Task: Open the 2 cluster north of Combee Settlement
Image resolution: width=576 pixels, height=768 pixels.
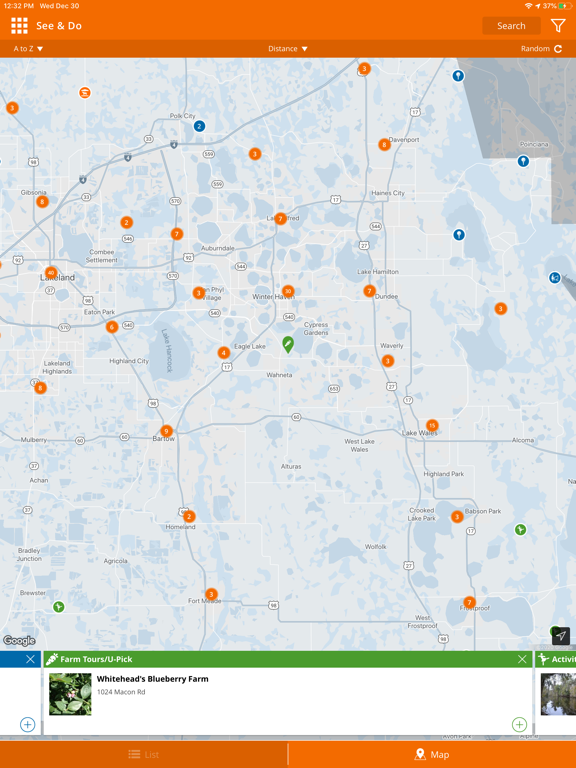Action: click(126, 222)
